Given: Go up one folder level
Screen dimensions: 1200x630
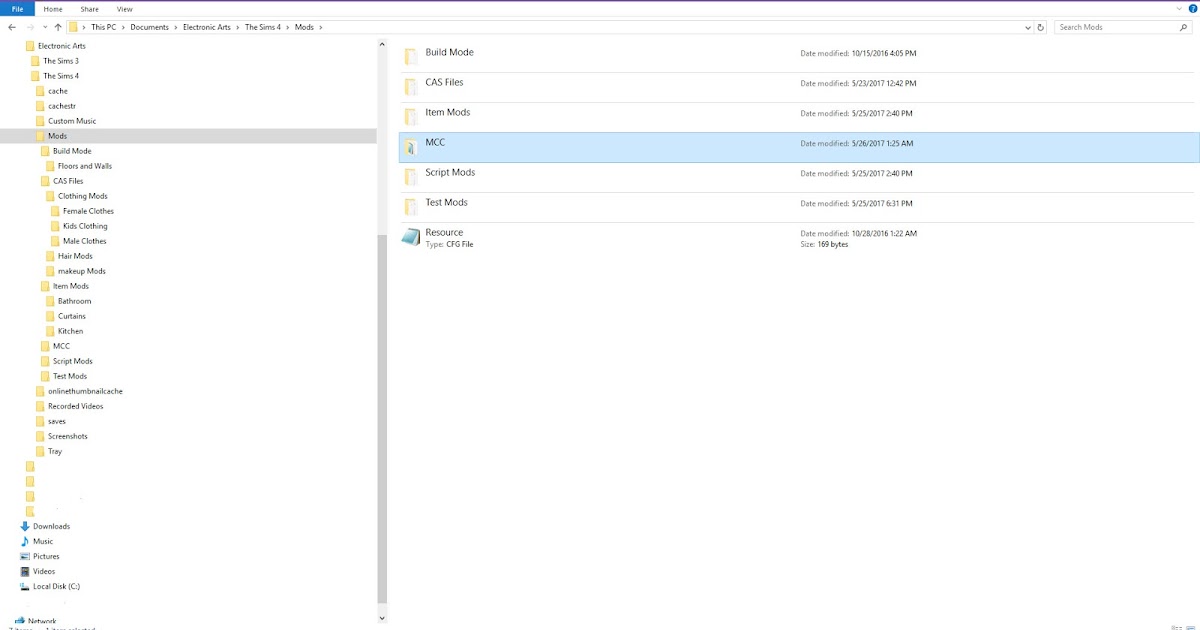Looking at the screenshot, I should [58, 27].
